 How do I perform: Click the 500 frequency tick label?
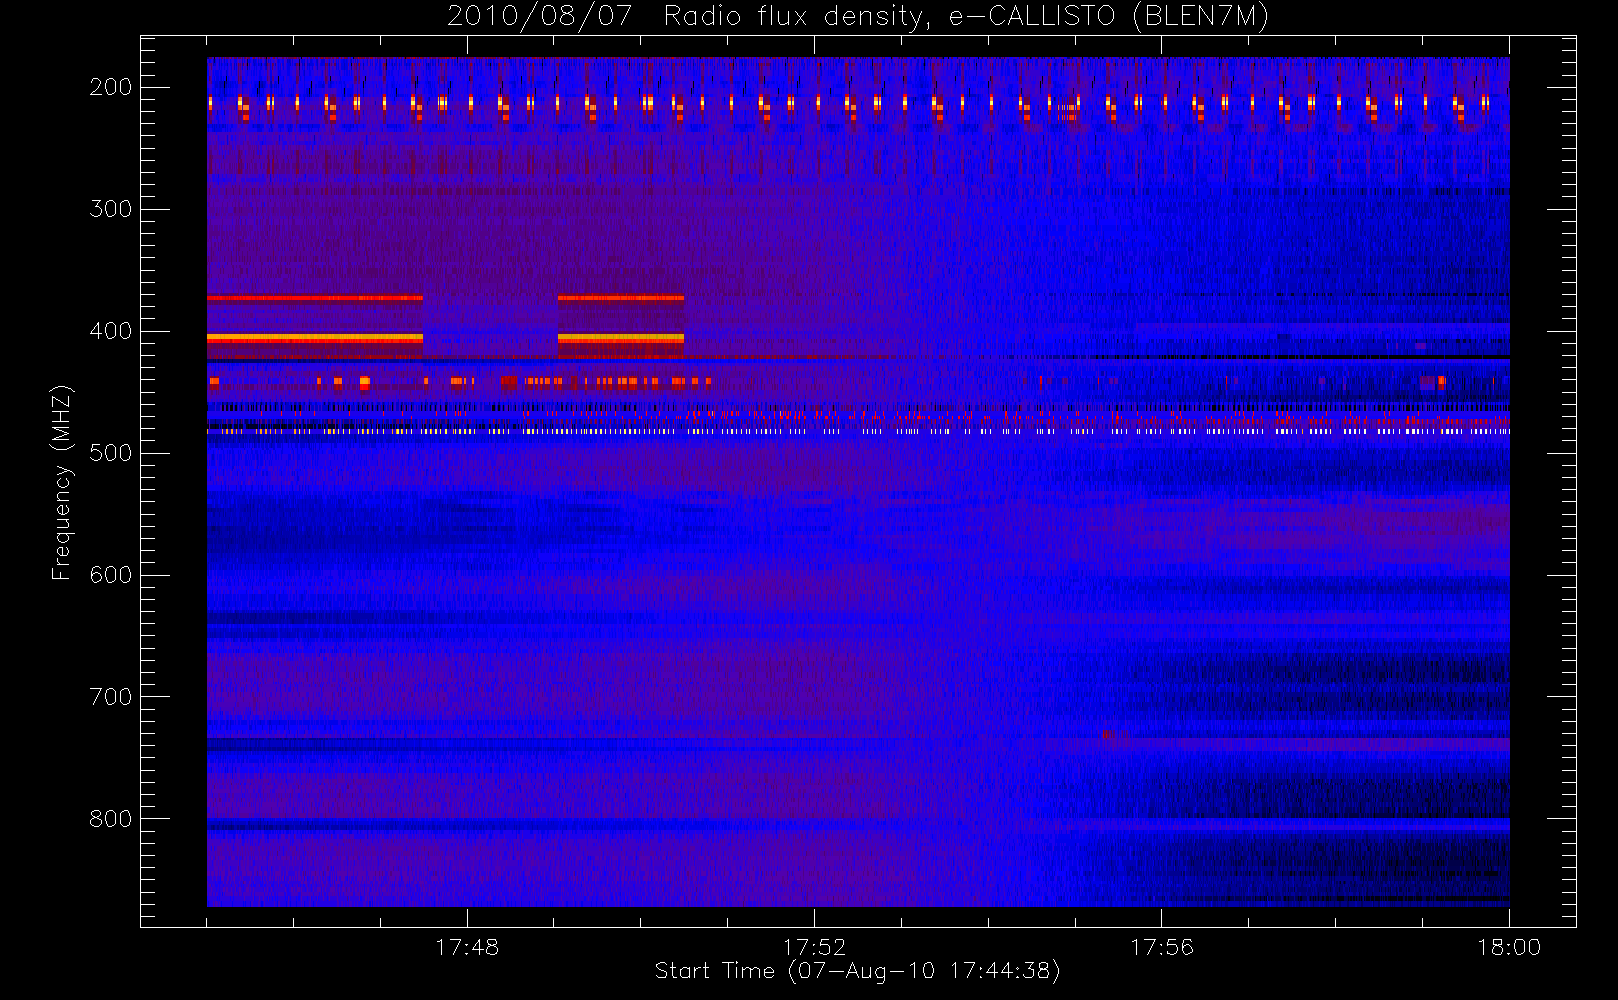111,453
